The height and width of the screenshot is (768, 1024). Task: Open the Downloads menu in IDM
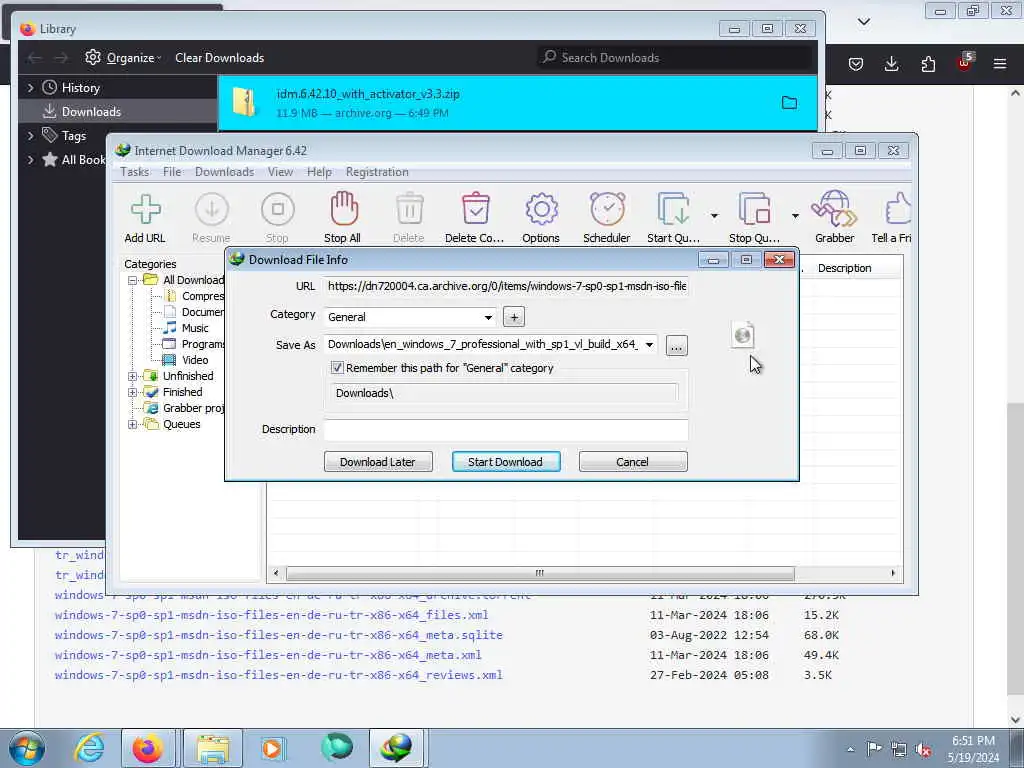[x=224, y=172]
